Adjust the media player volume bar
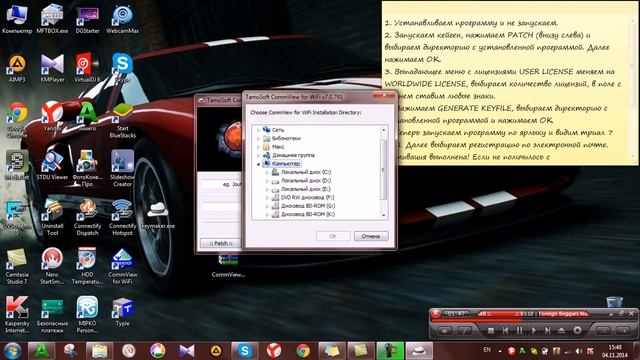The image size is (640, 360). coord(500,314)
